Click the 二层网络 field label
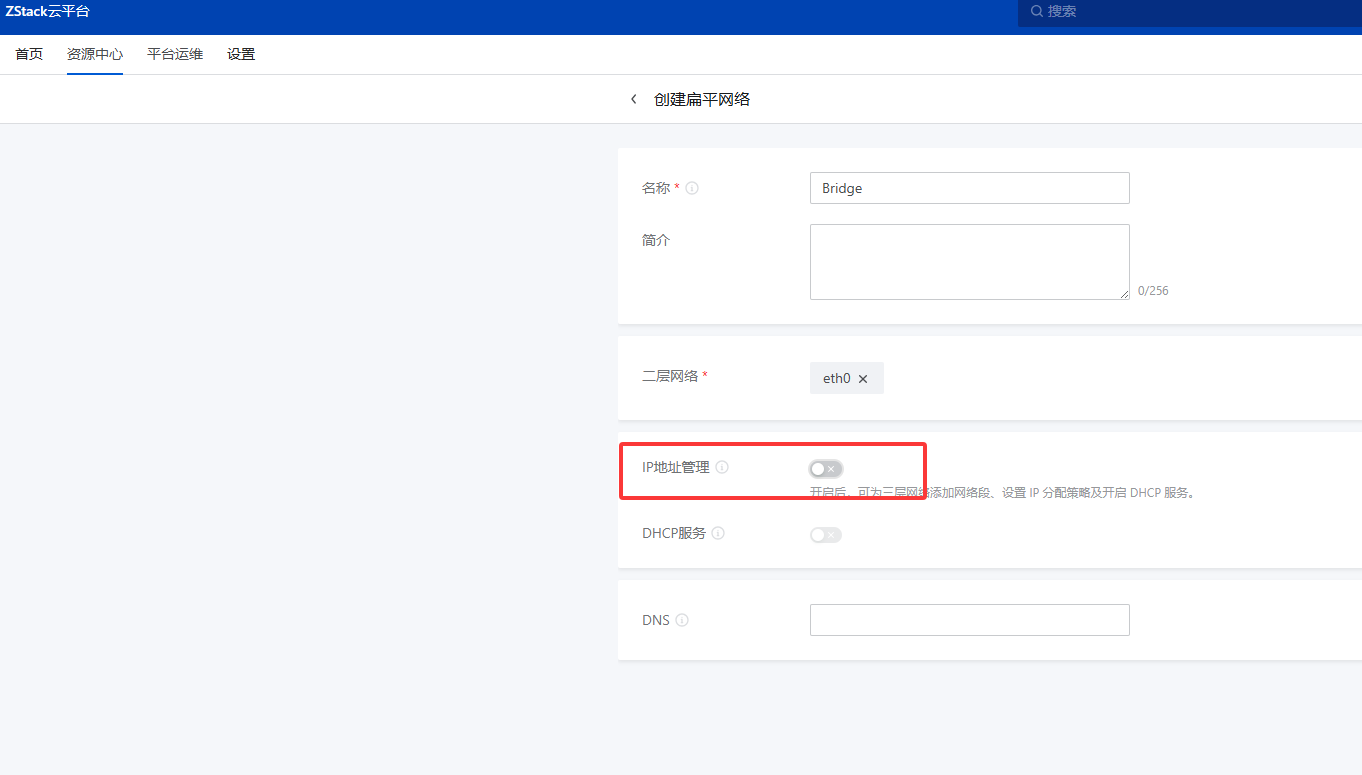Image resolution: width=1362 pixels, height=775 pixels. pyautogui.click(x=670, y=376)
